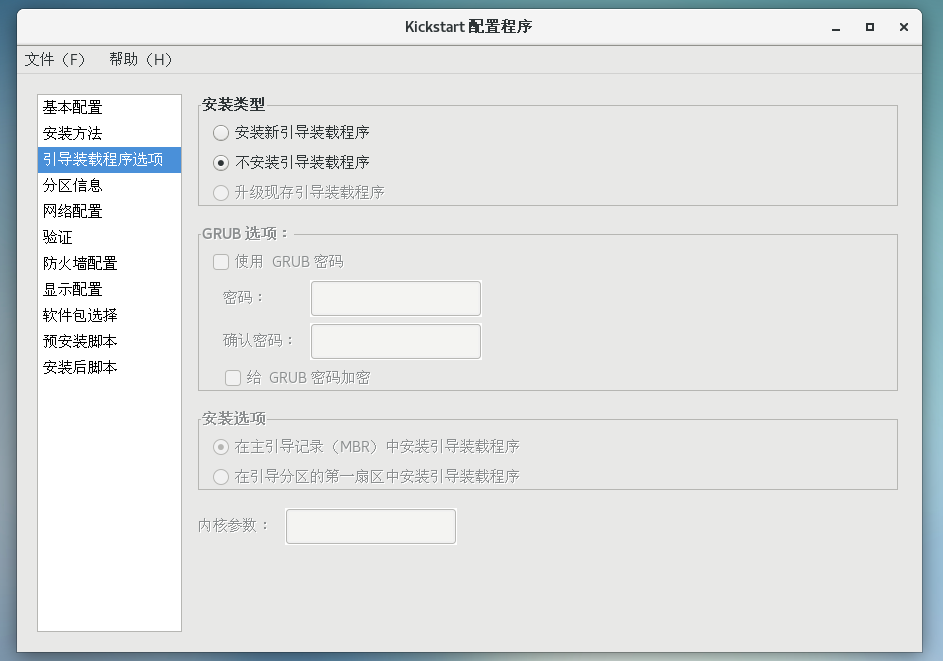Click the 密码 input field
Viewport: 943px width, 661px height.
point(396,298)
